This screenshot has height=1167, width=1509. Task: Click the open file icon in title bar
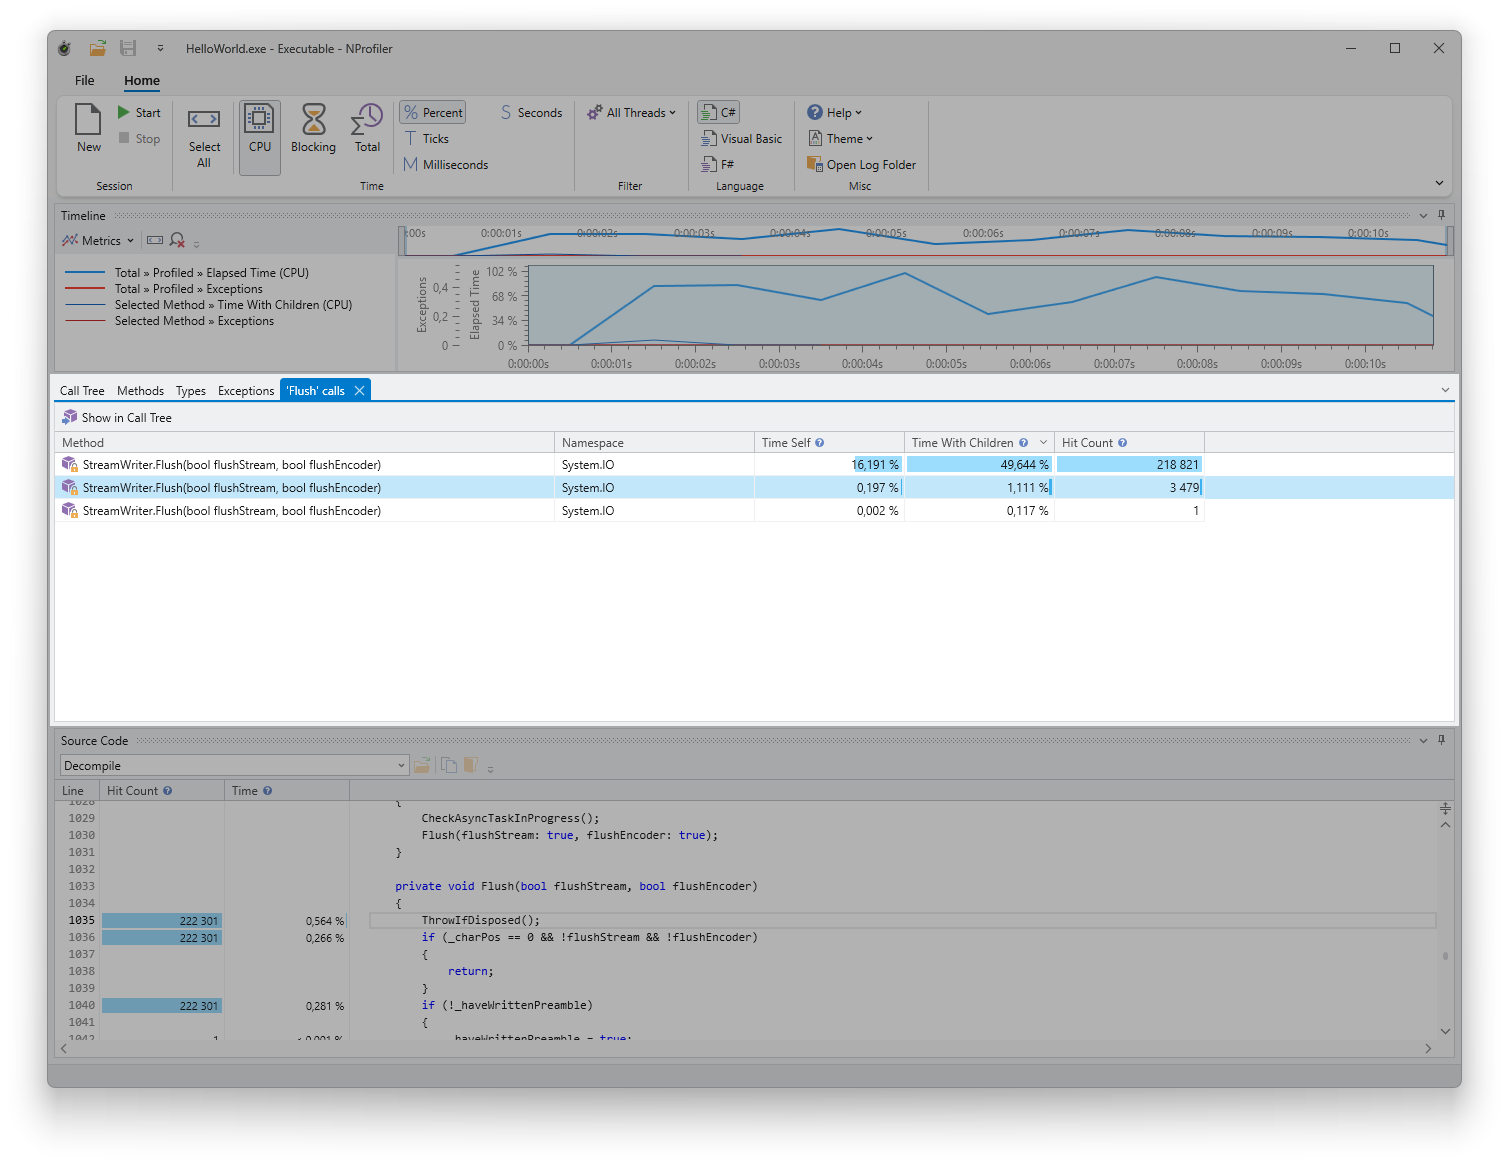pyautogui.click(x=97, y=48)
